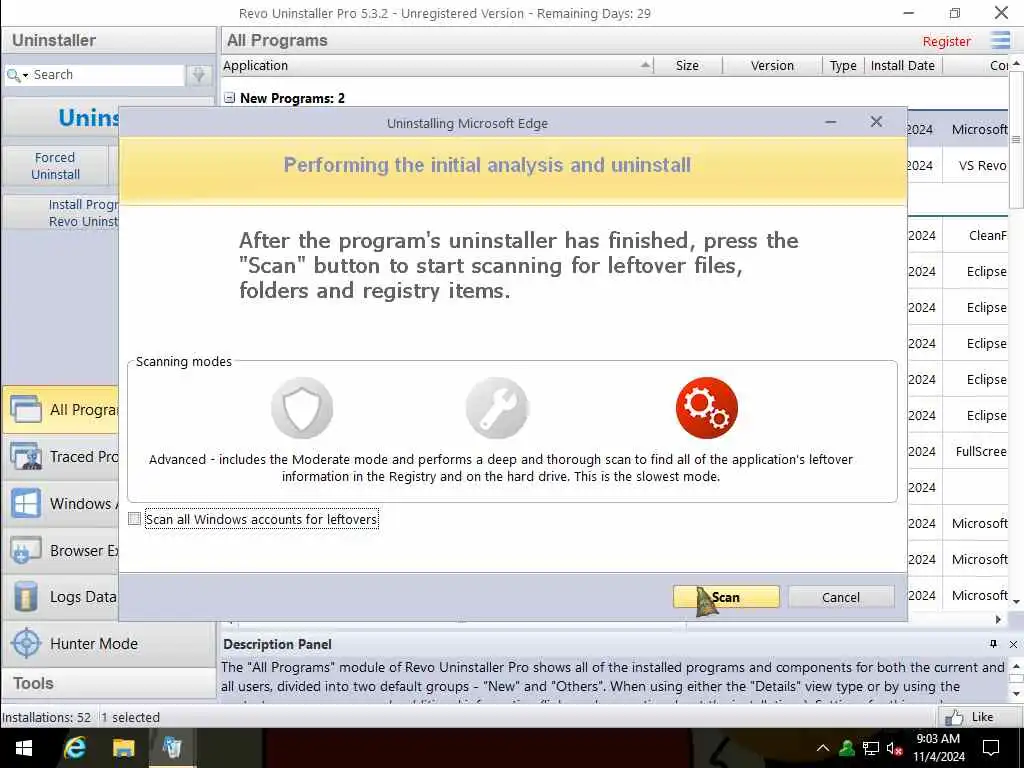Viewport: 1024px width, 768px height.
Task: Sort by Version column header
Action: (x=772, y=65)
